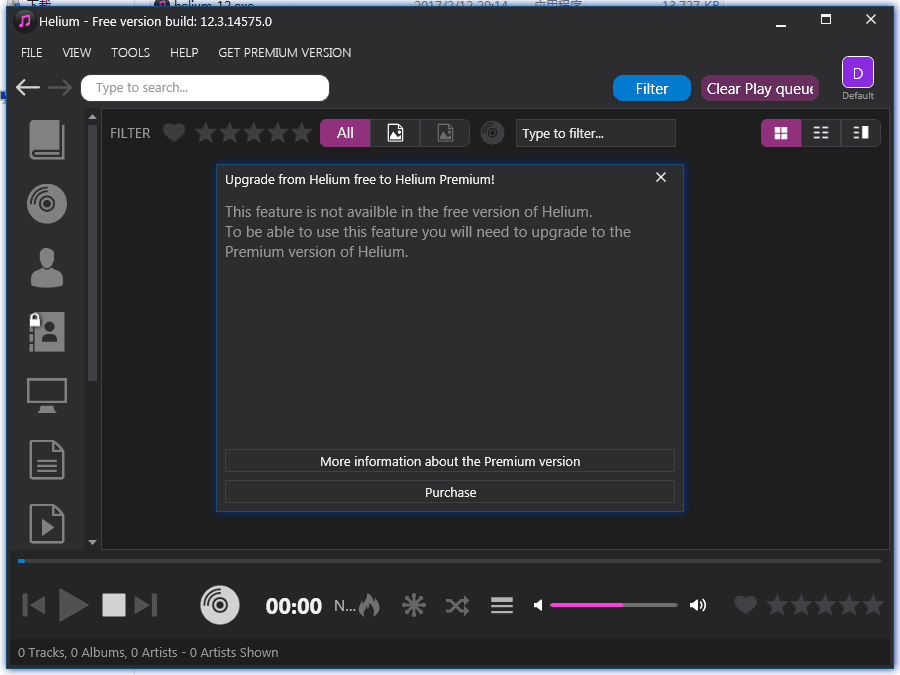Select the All pictures filter tab
900x675 pixels.
click(345, 133)
